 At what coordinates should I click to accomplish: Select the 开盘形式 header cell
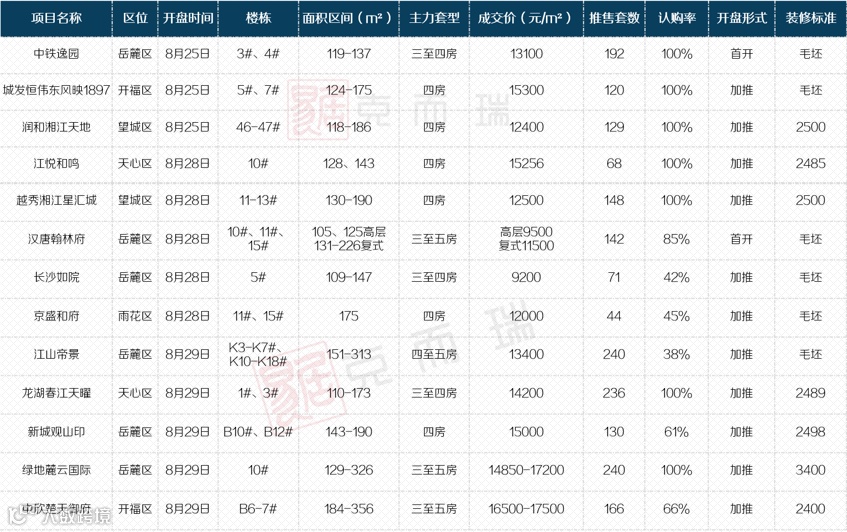(x=742, y=18)
